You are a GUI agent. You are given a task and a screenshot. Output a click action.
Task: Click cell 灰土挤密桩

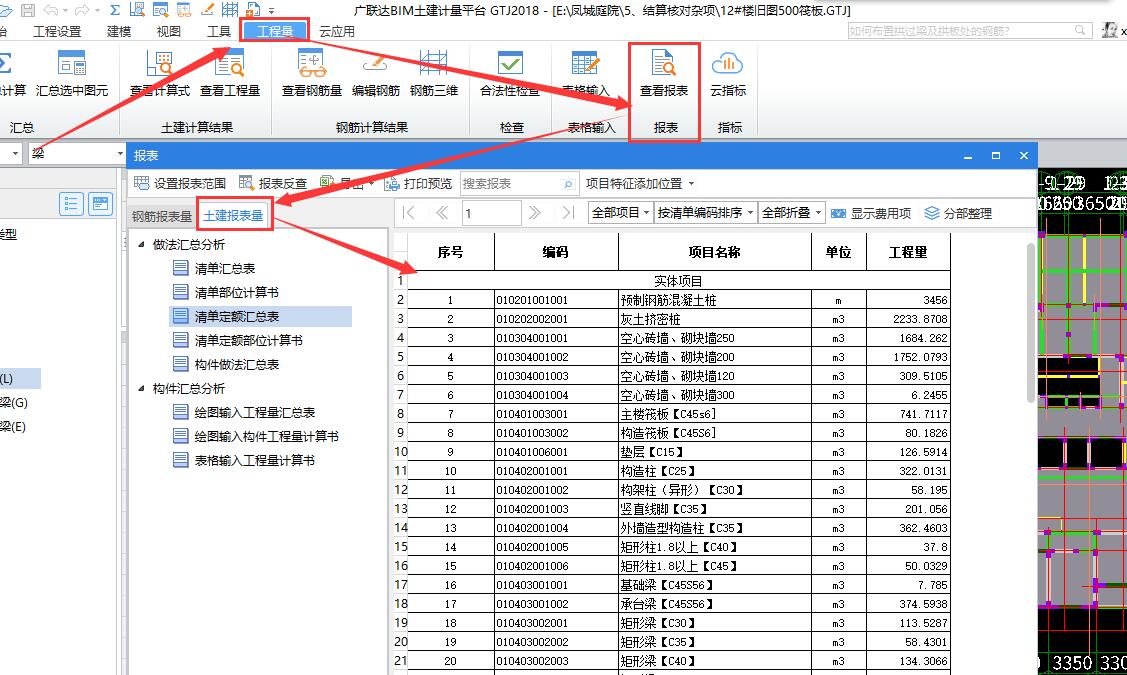pyautogui.click(x=714, y=318)
